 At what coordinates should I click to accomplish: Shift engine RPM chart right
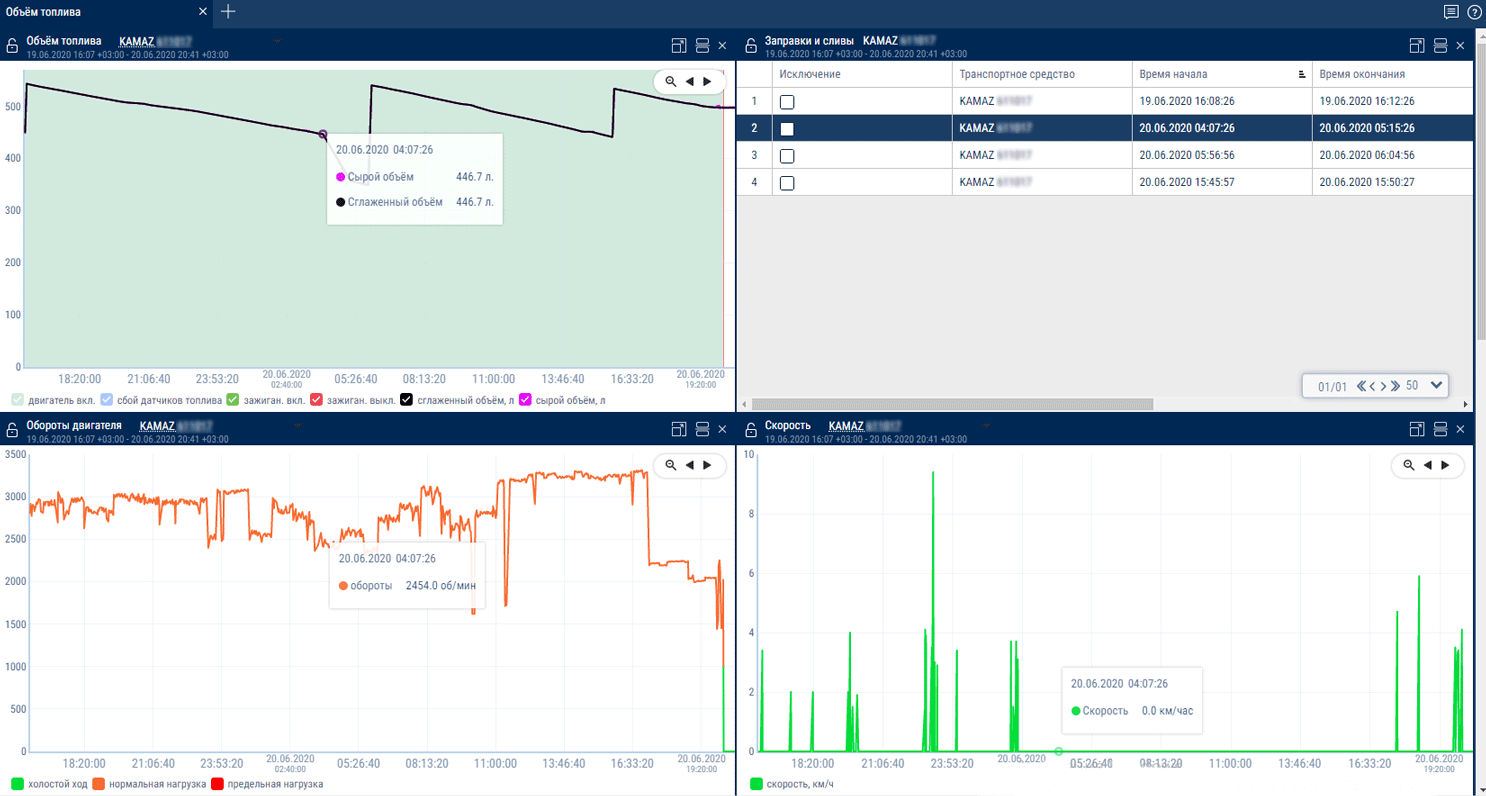pos(707,465)
